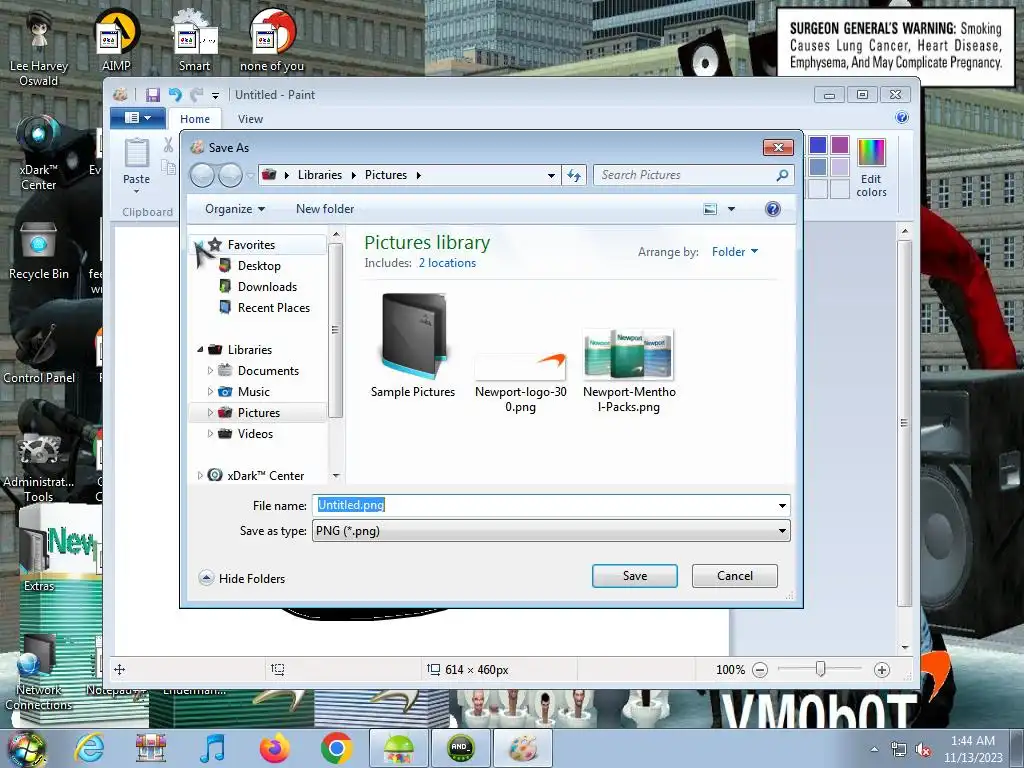Image resolution: width=1024 pixels, height=768 pixels.
Task: Switch to the View ribbon tab
Action: pos(250,119)
